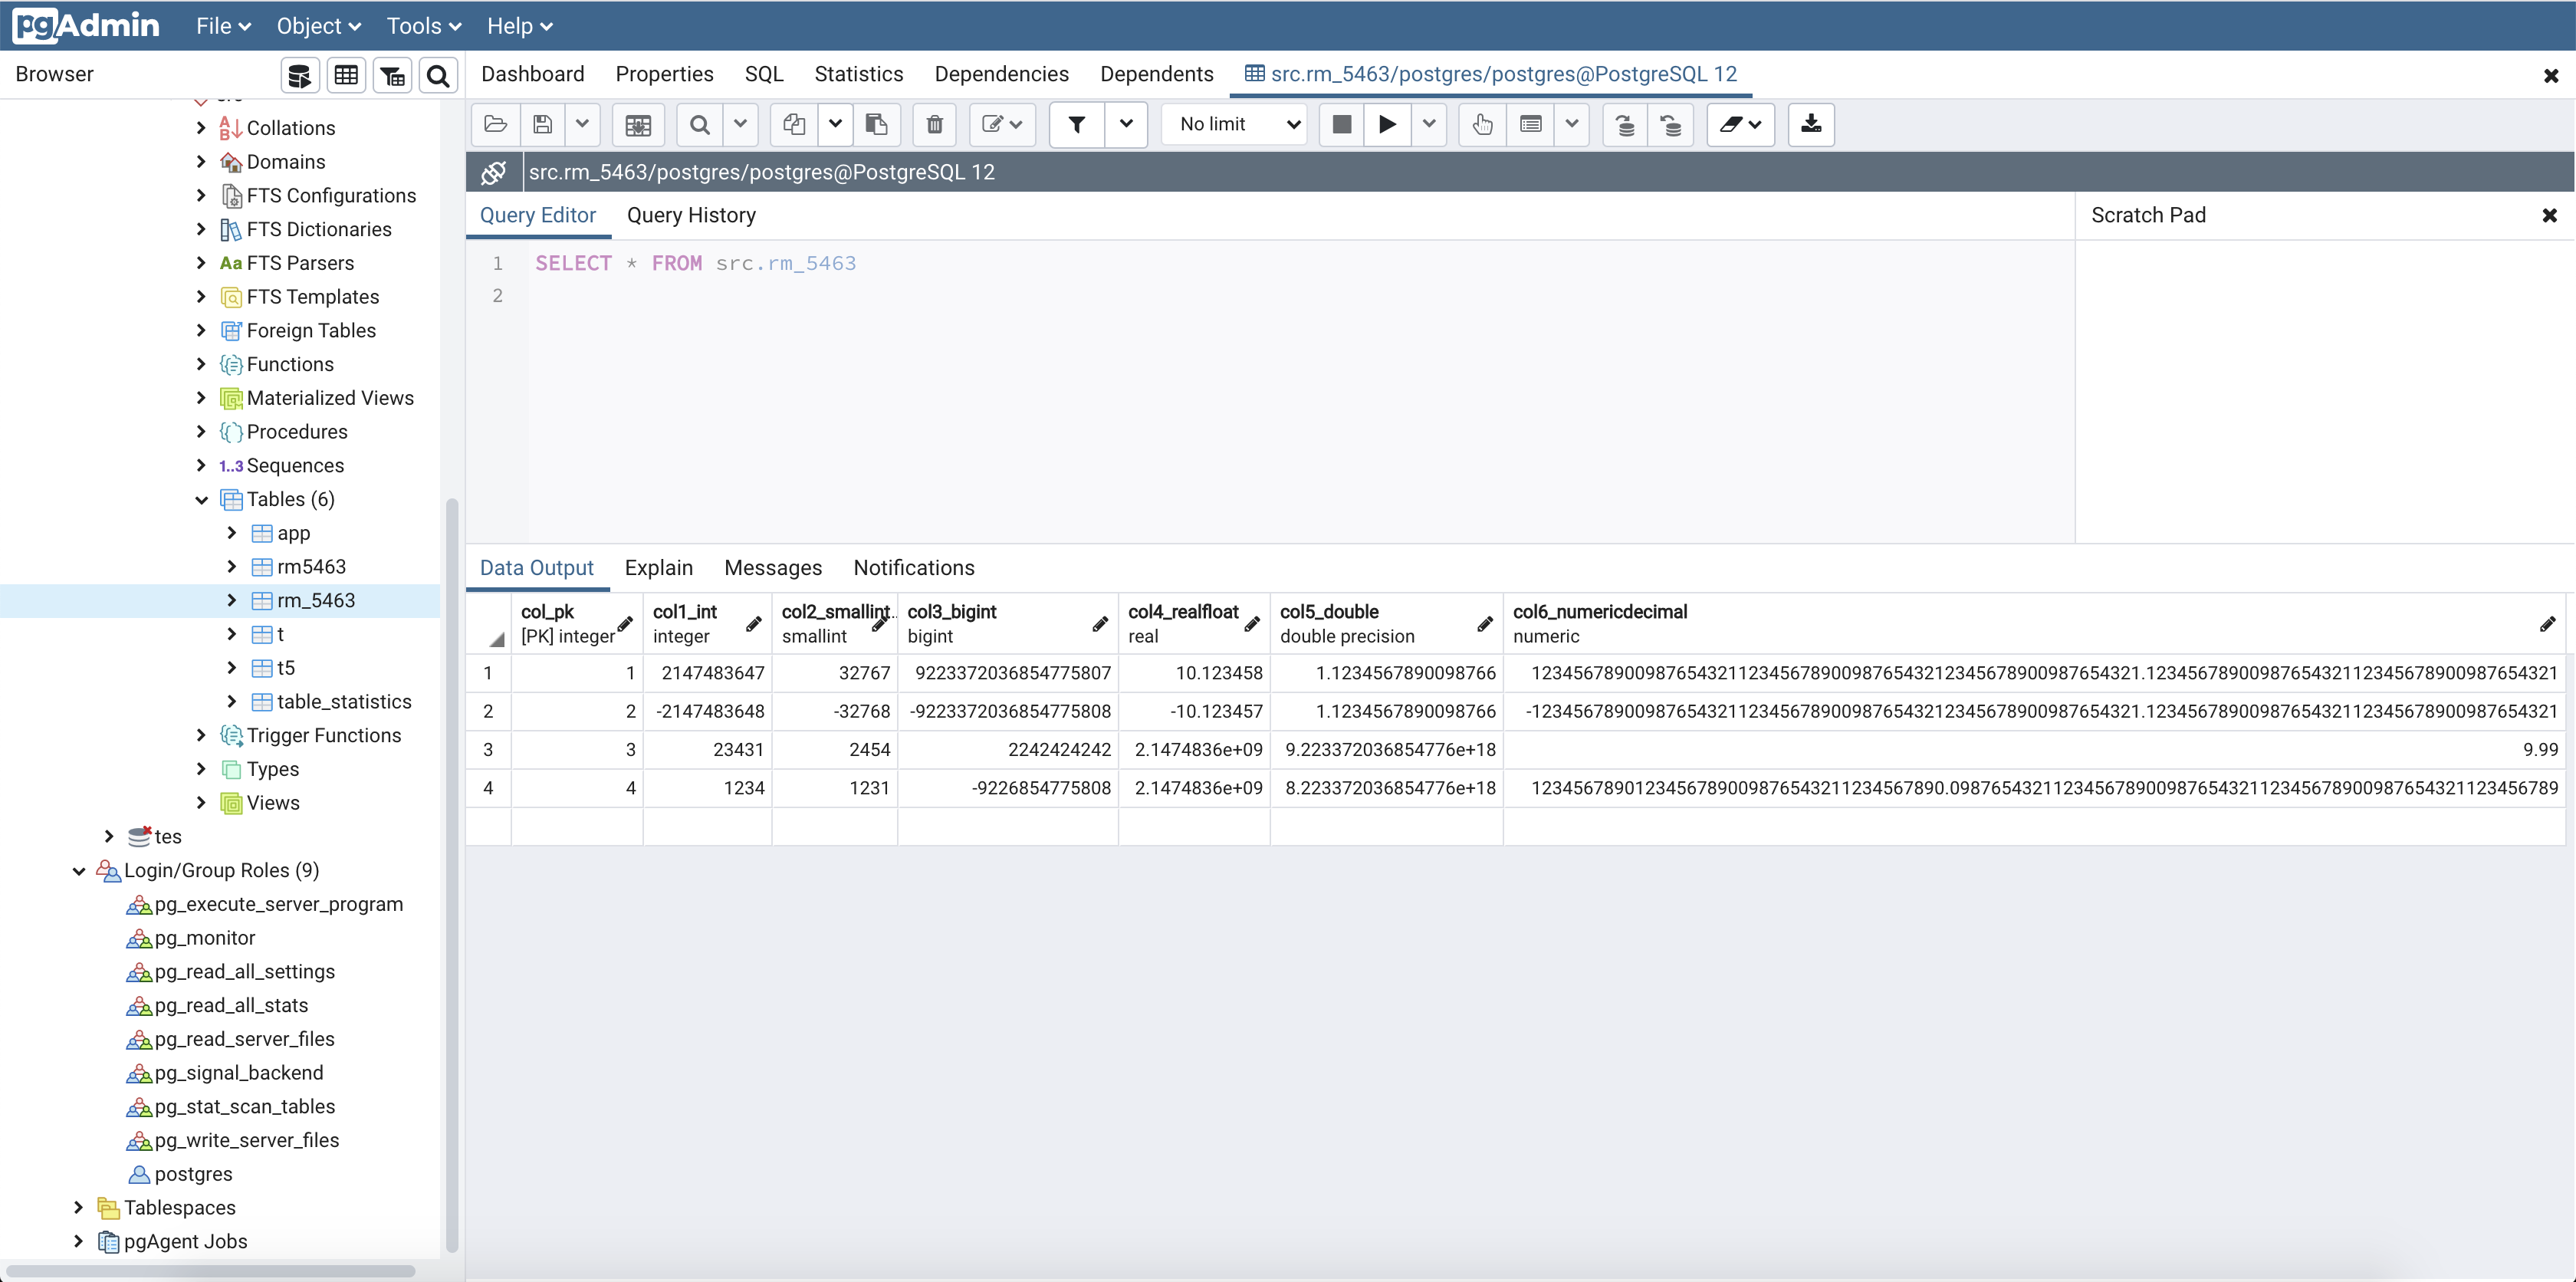The height and width of the screenshot is (1282, 2576).
Task: Switch to the Query History tab
Action: (691, 215)
